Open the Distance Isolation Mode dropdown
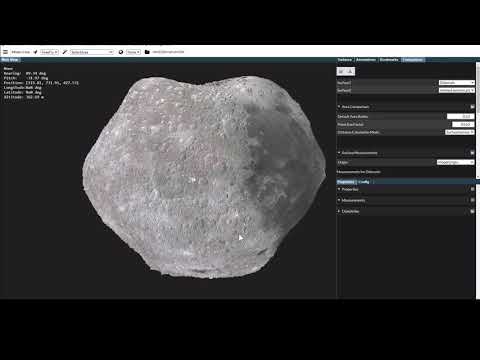Viewport: 480px width, 360px height. tap(460, 132)
